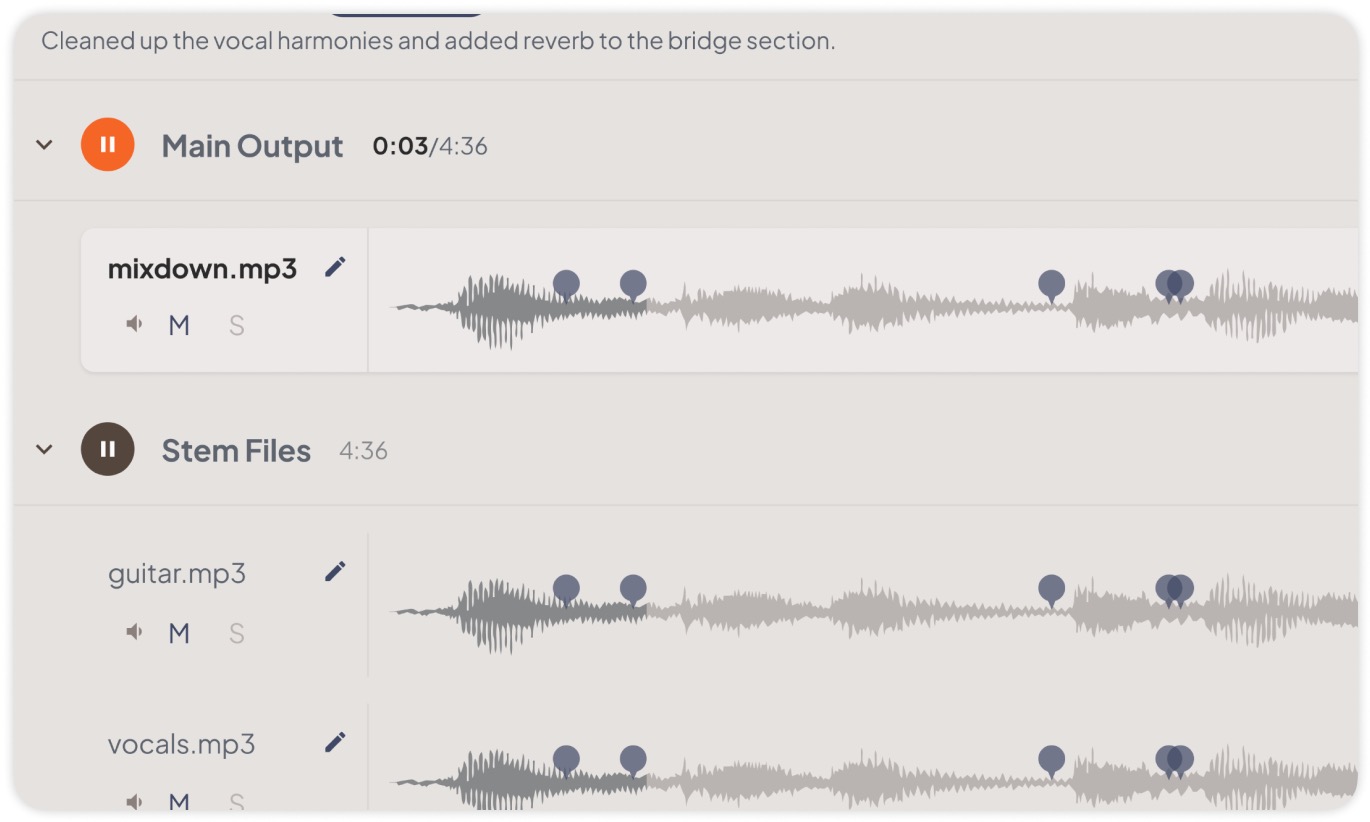Select the guitar.mp3 file name
1370x822 pixels.
coord(177,574)
